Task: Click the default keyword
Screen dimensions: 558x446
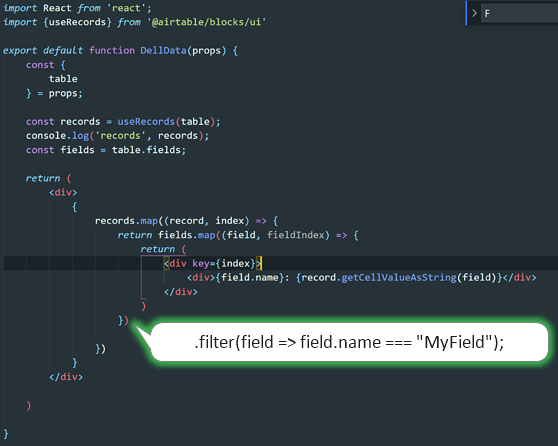Action: pos(63,51)
